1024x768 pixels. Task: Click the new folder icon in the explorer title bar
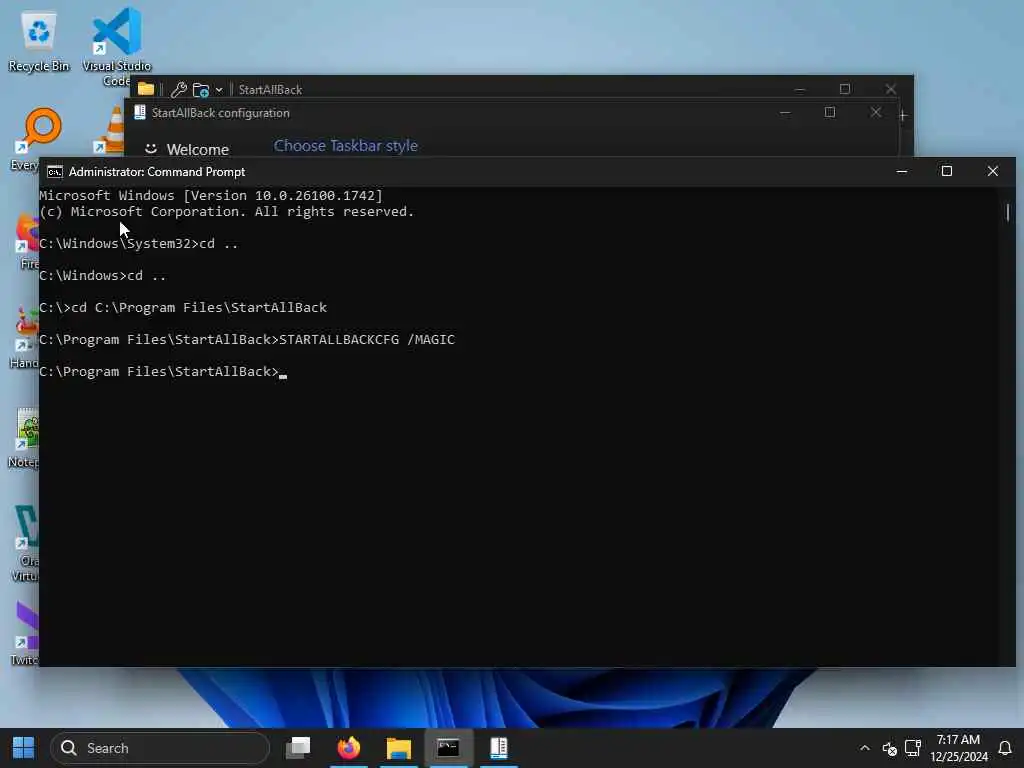(x=201, y=89)
